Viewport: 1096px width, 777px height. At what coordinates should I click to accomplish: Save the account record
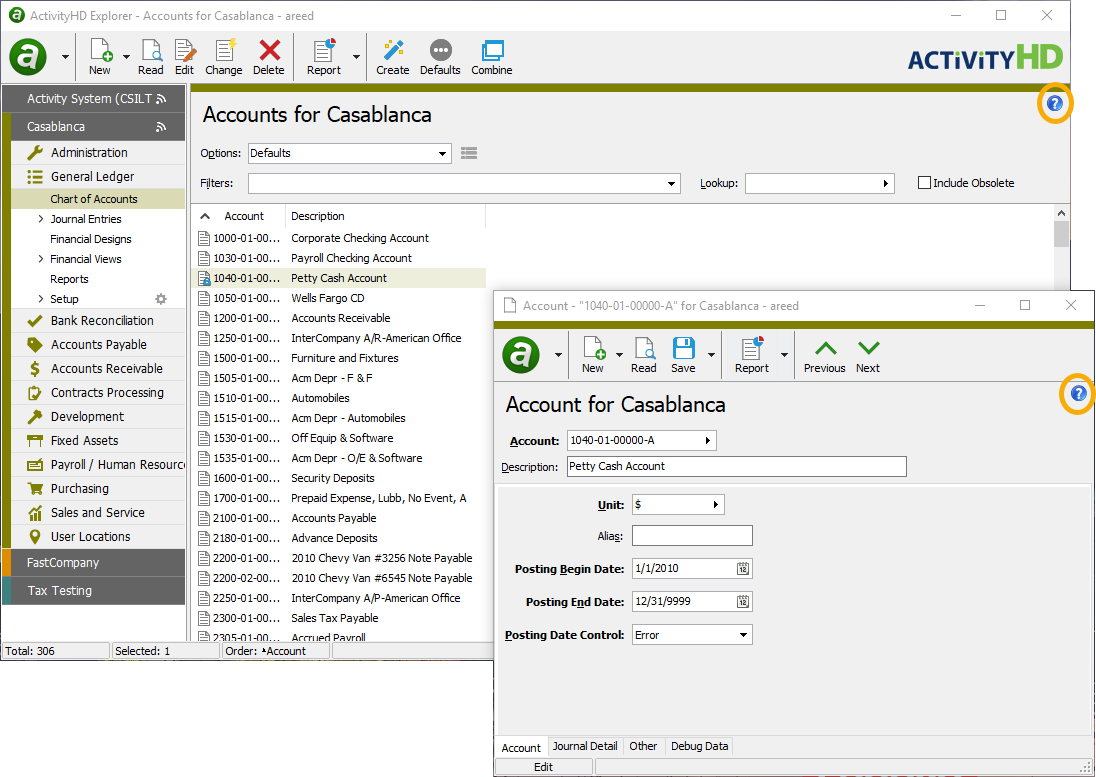pos(683,356)
